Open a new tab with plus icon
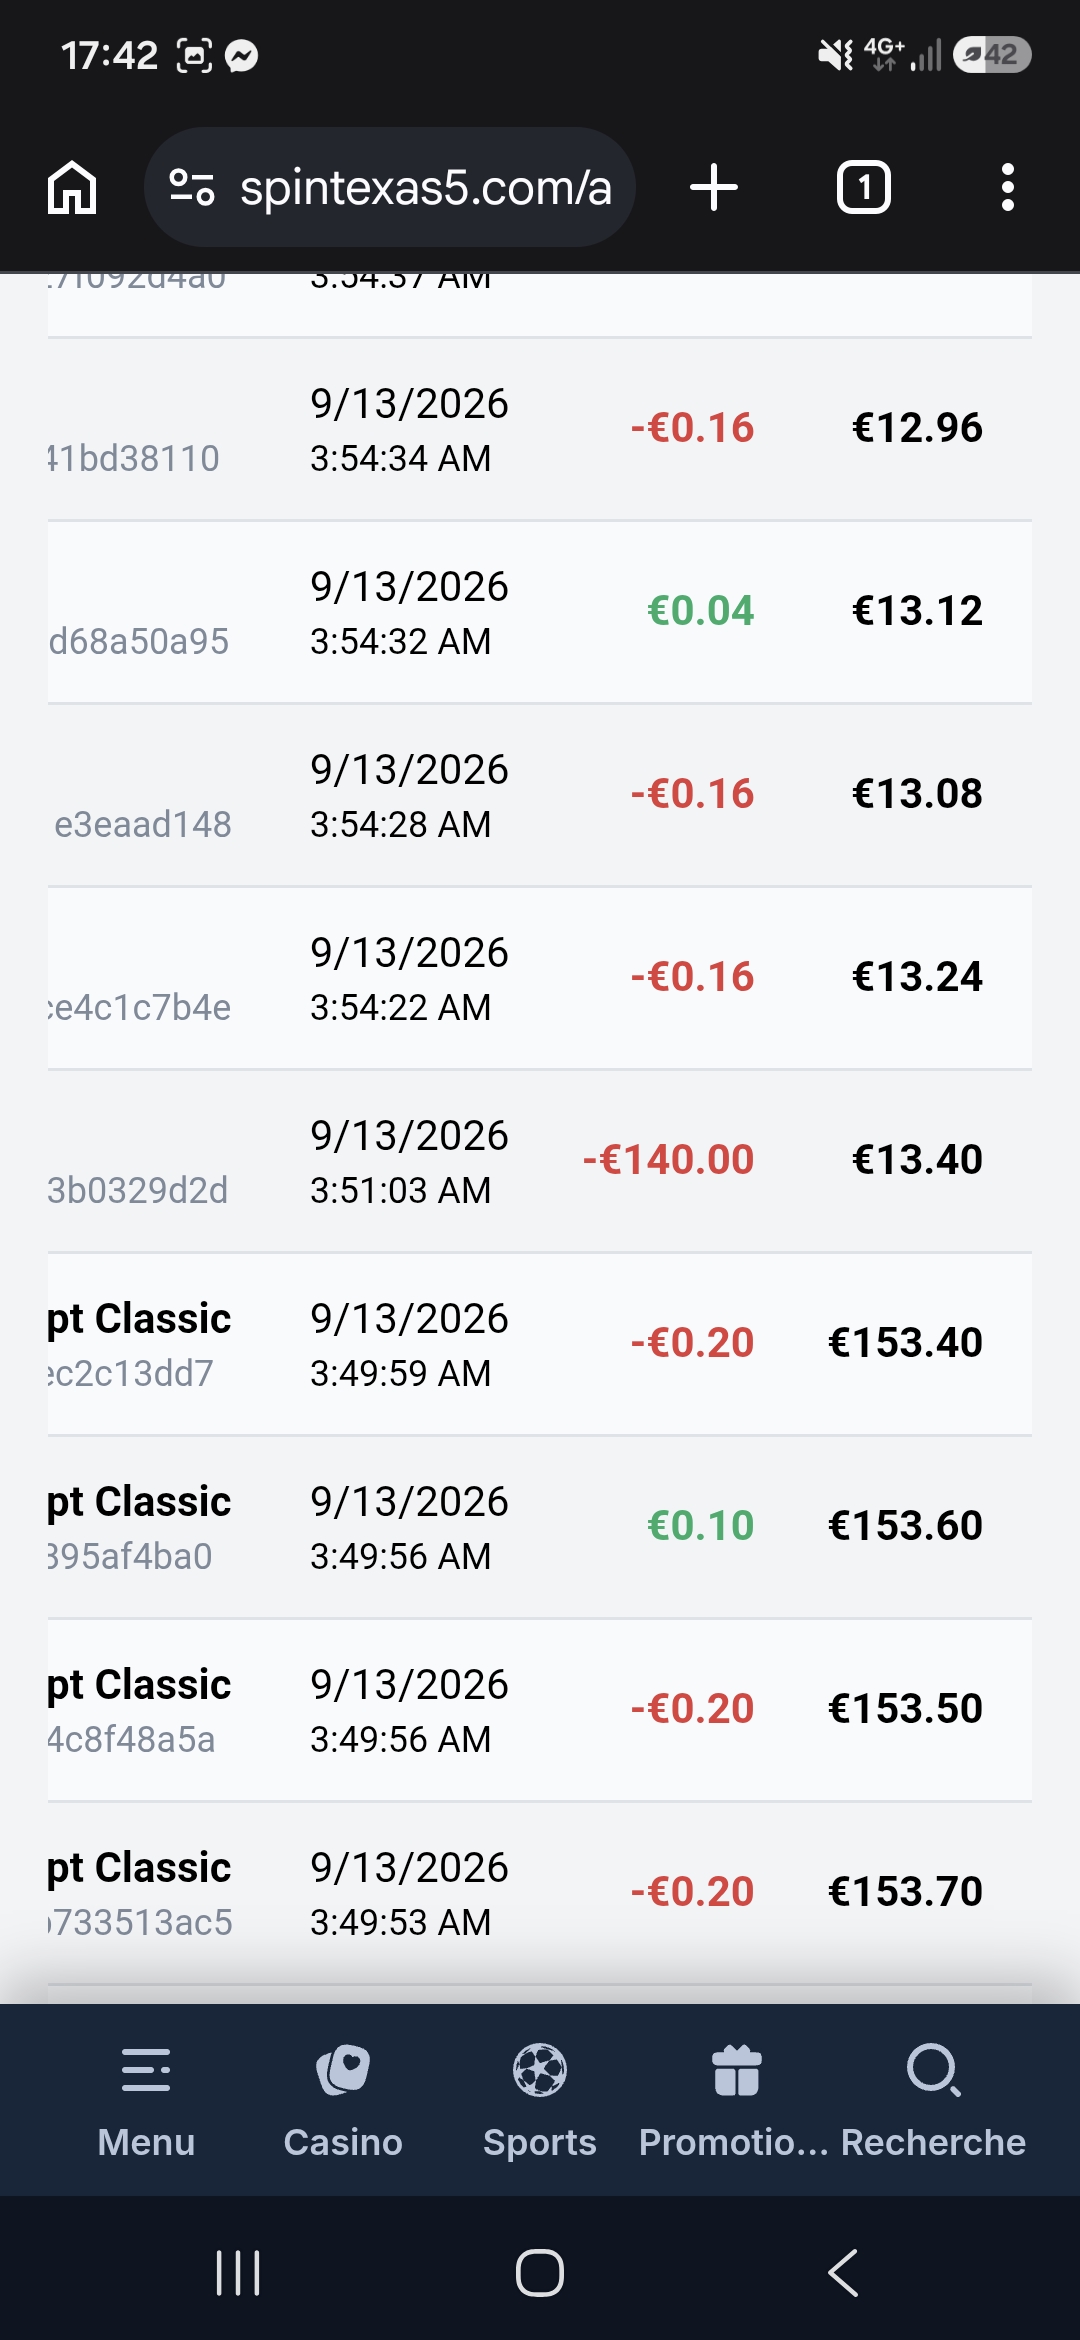Image resolution: width=1080 pixels, height=2340 pixels. [x=714, y=187]
